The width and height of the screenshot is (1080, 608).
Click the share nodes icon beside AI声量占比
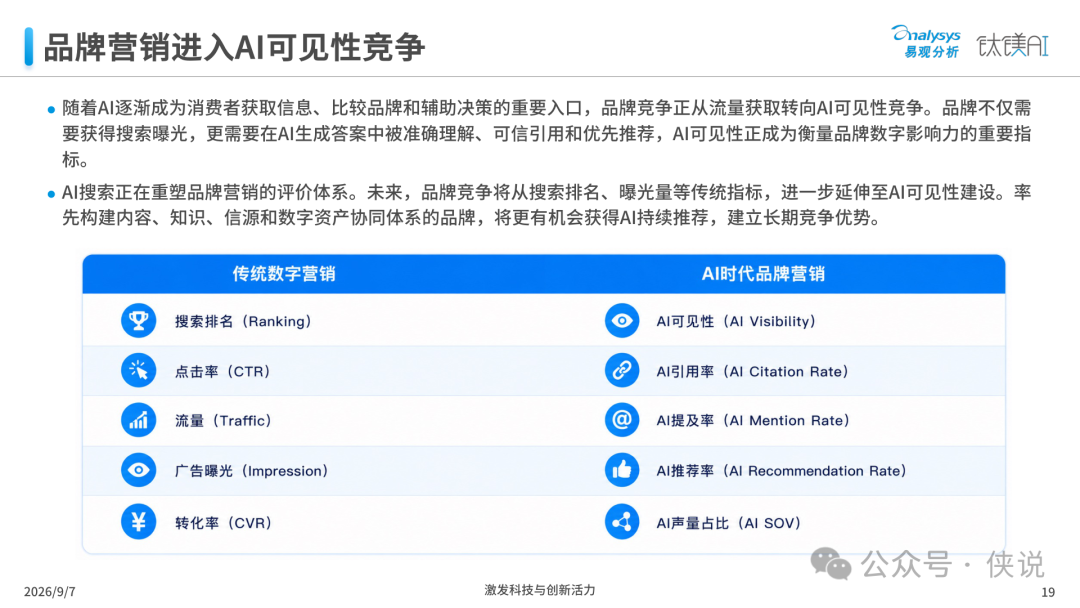pos(622,522)
